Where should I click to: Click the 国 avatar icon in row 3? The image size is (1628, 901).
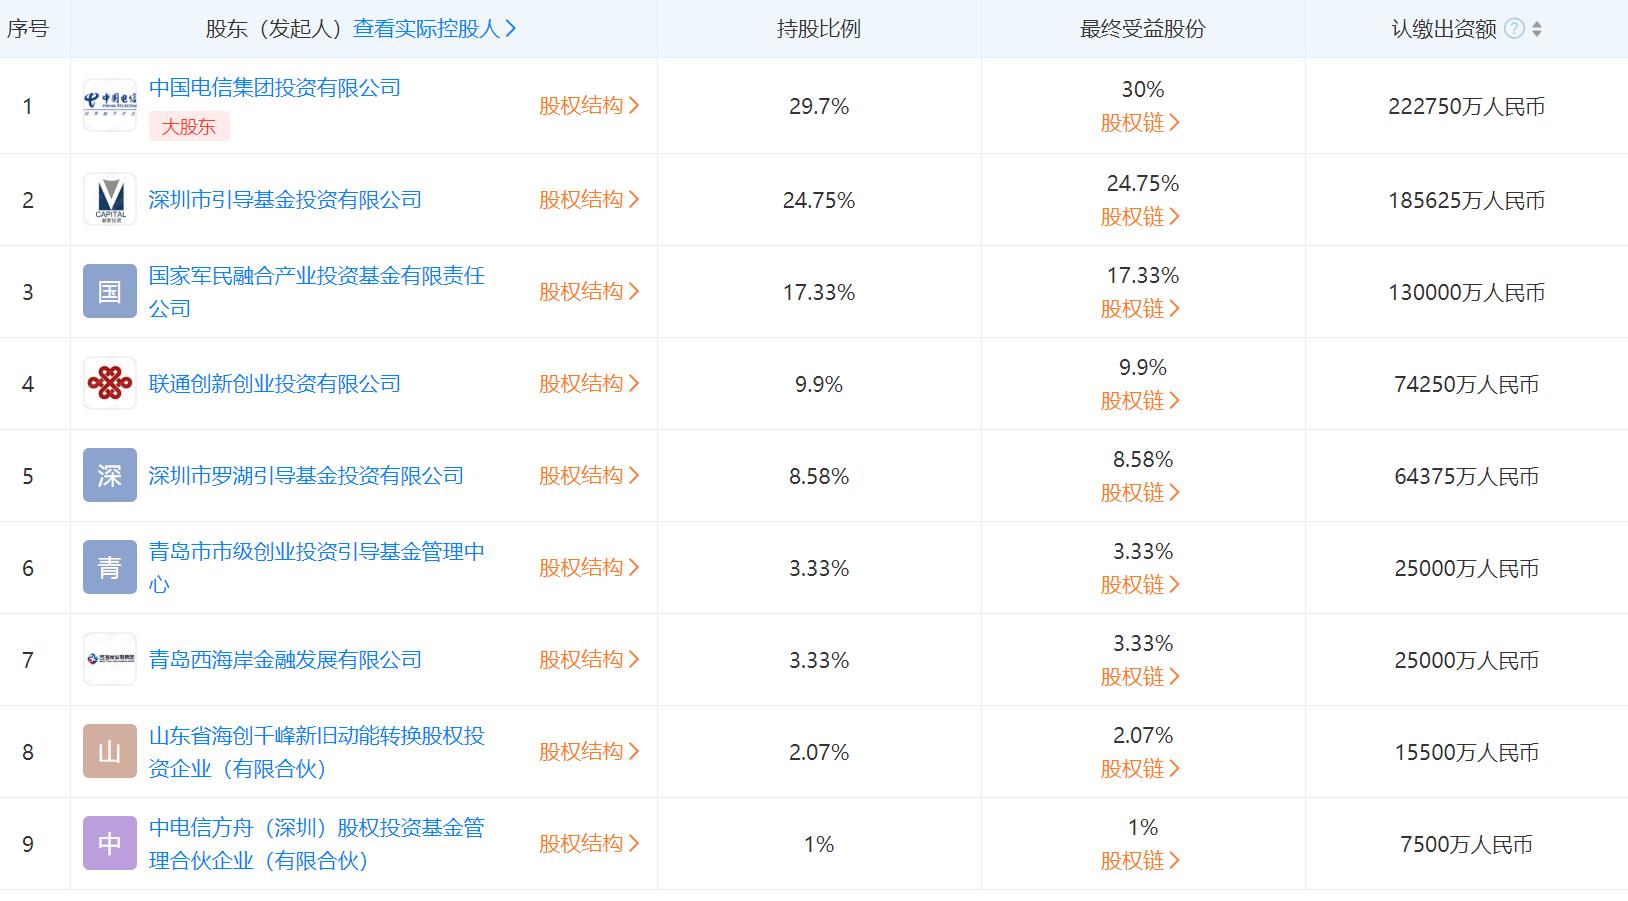pyautogui.click(x=110, y=291)
